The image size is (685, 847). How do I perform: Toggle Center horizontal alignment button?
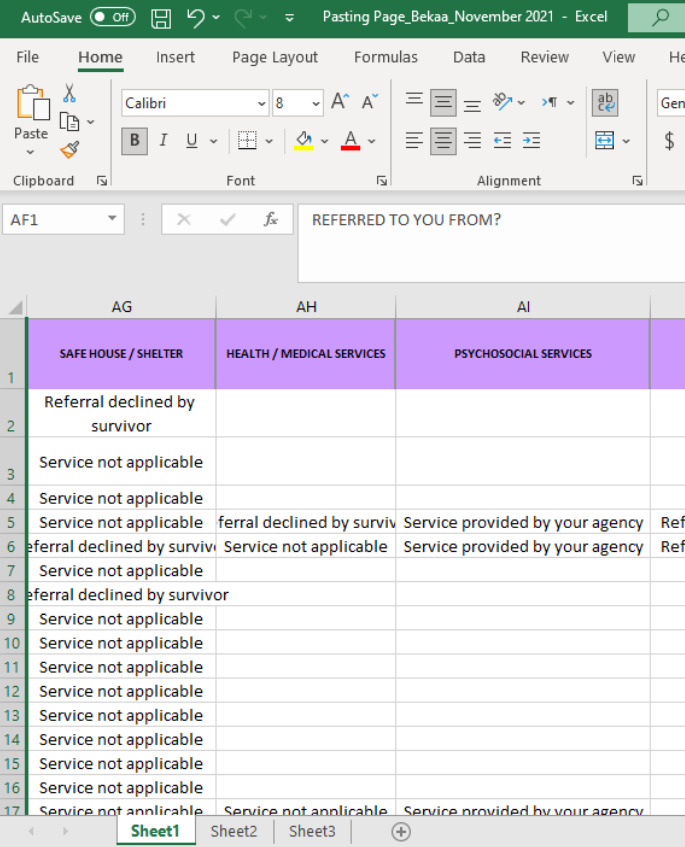(x=444, y=141)
